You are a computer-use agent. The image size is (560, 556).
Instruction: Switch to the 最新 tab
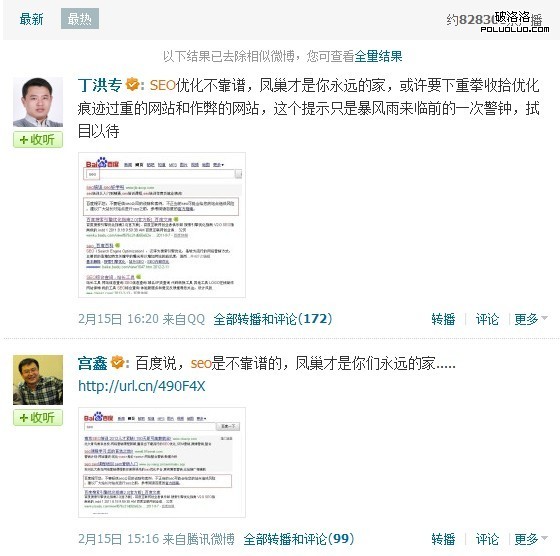tap(31, 19)
